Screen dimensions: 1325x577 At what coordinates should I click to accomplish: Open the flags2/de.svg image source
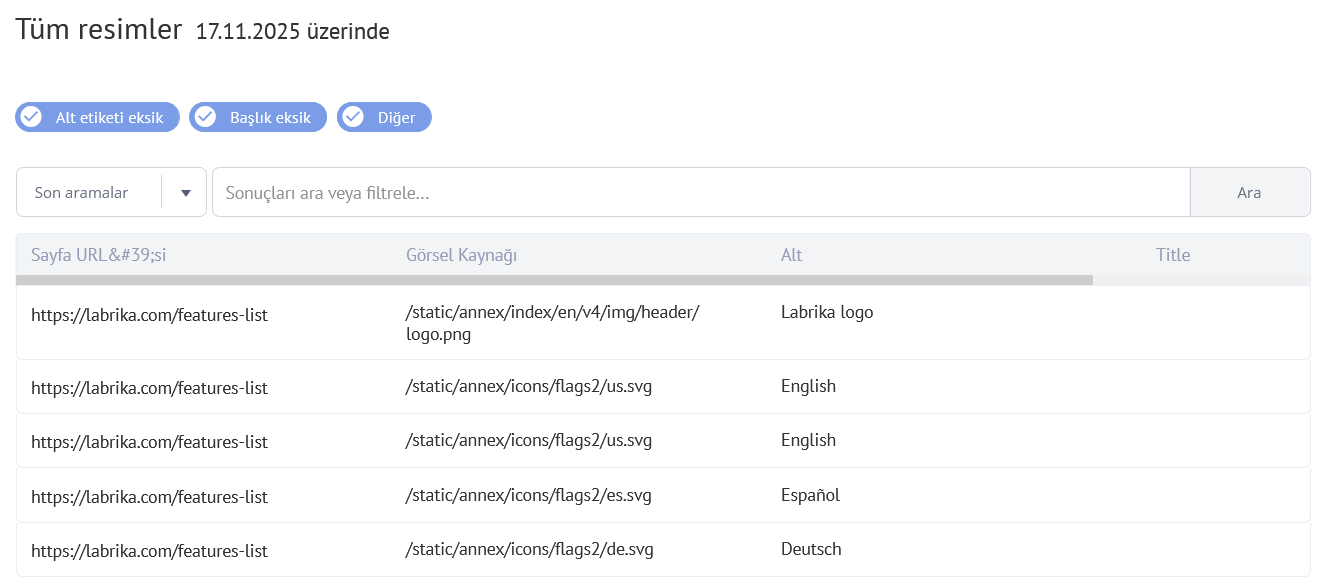click(529, 549)
